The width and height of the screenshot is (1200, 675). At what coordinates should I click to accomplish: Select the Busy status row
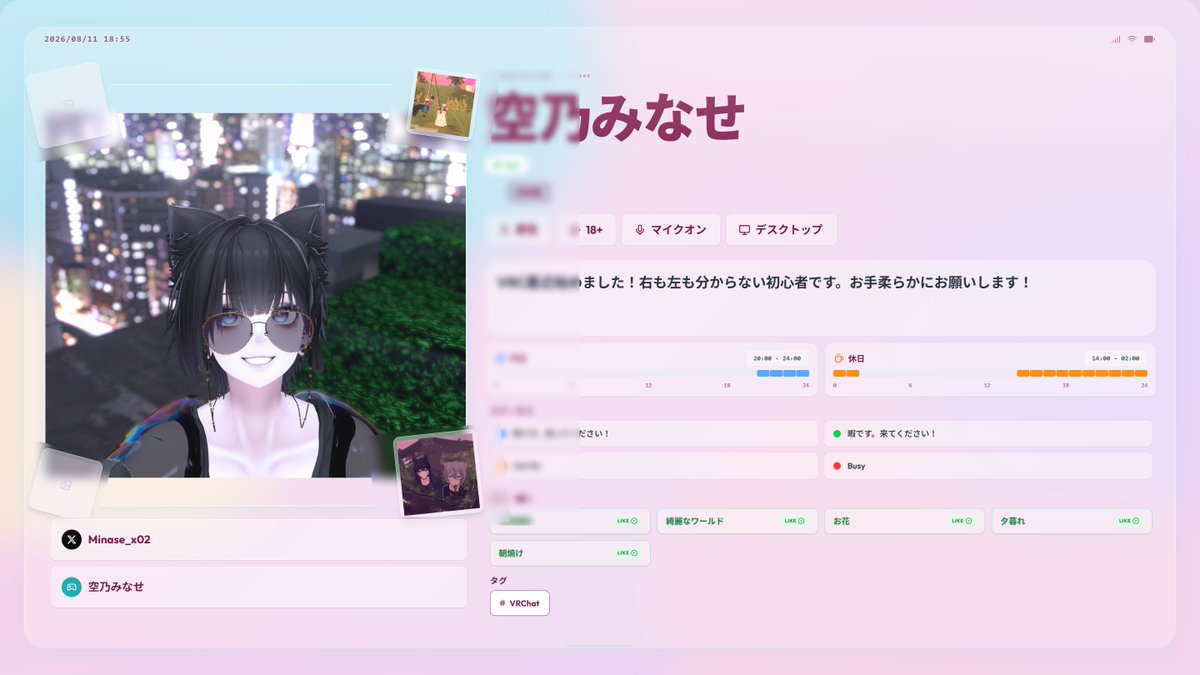pos(988,466)
